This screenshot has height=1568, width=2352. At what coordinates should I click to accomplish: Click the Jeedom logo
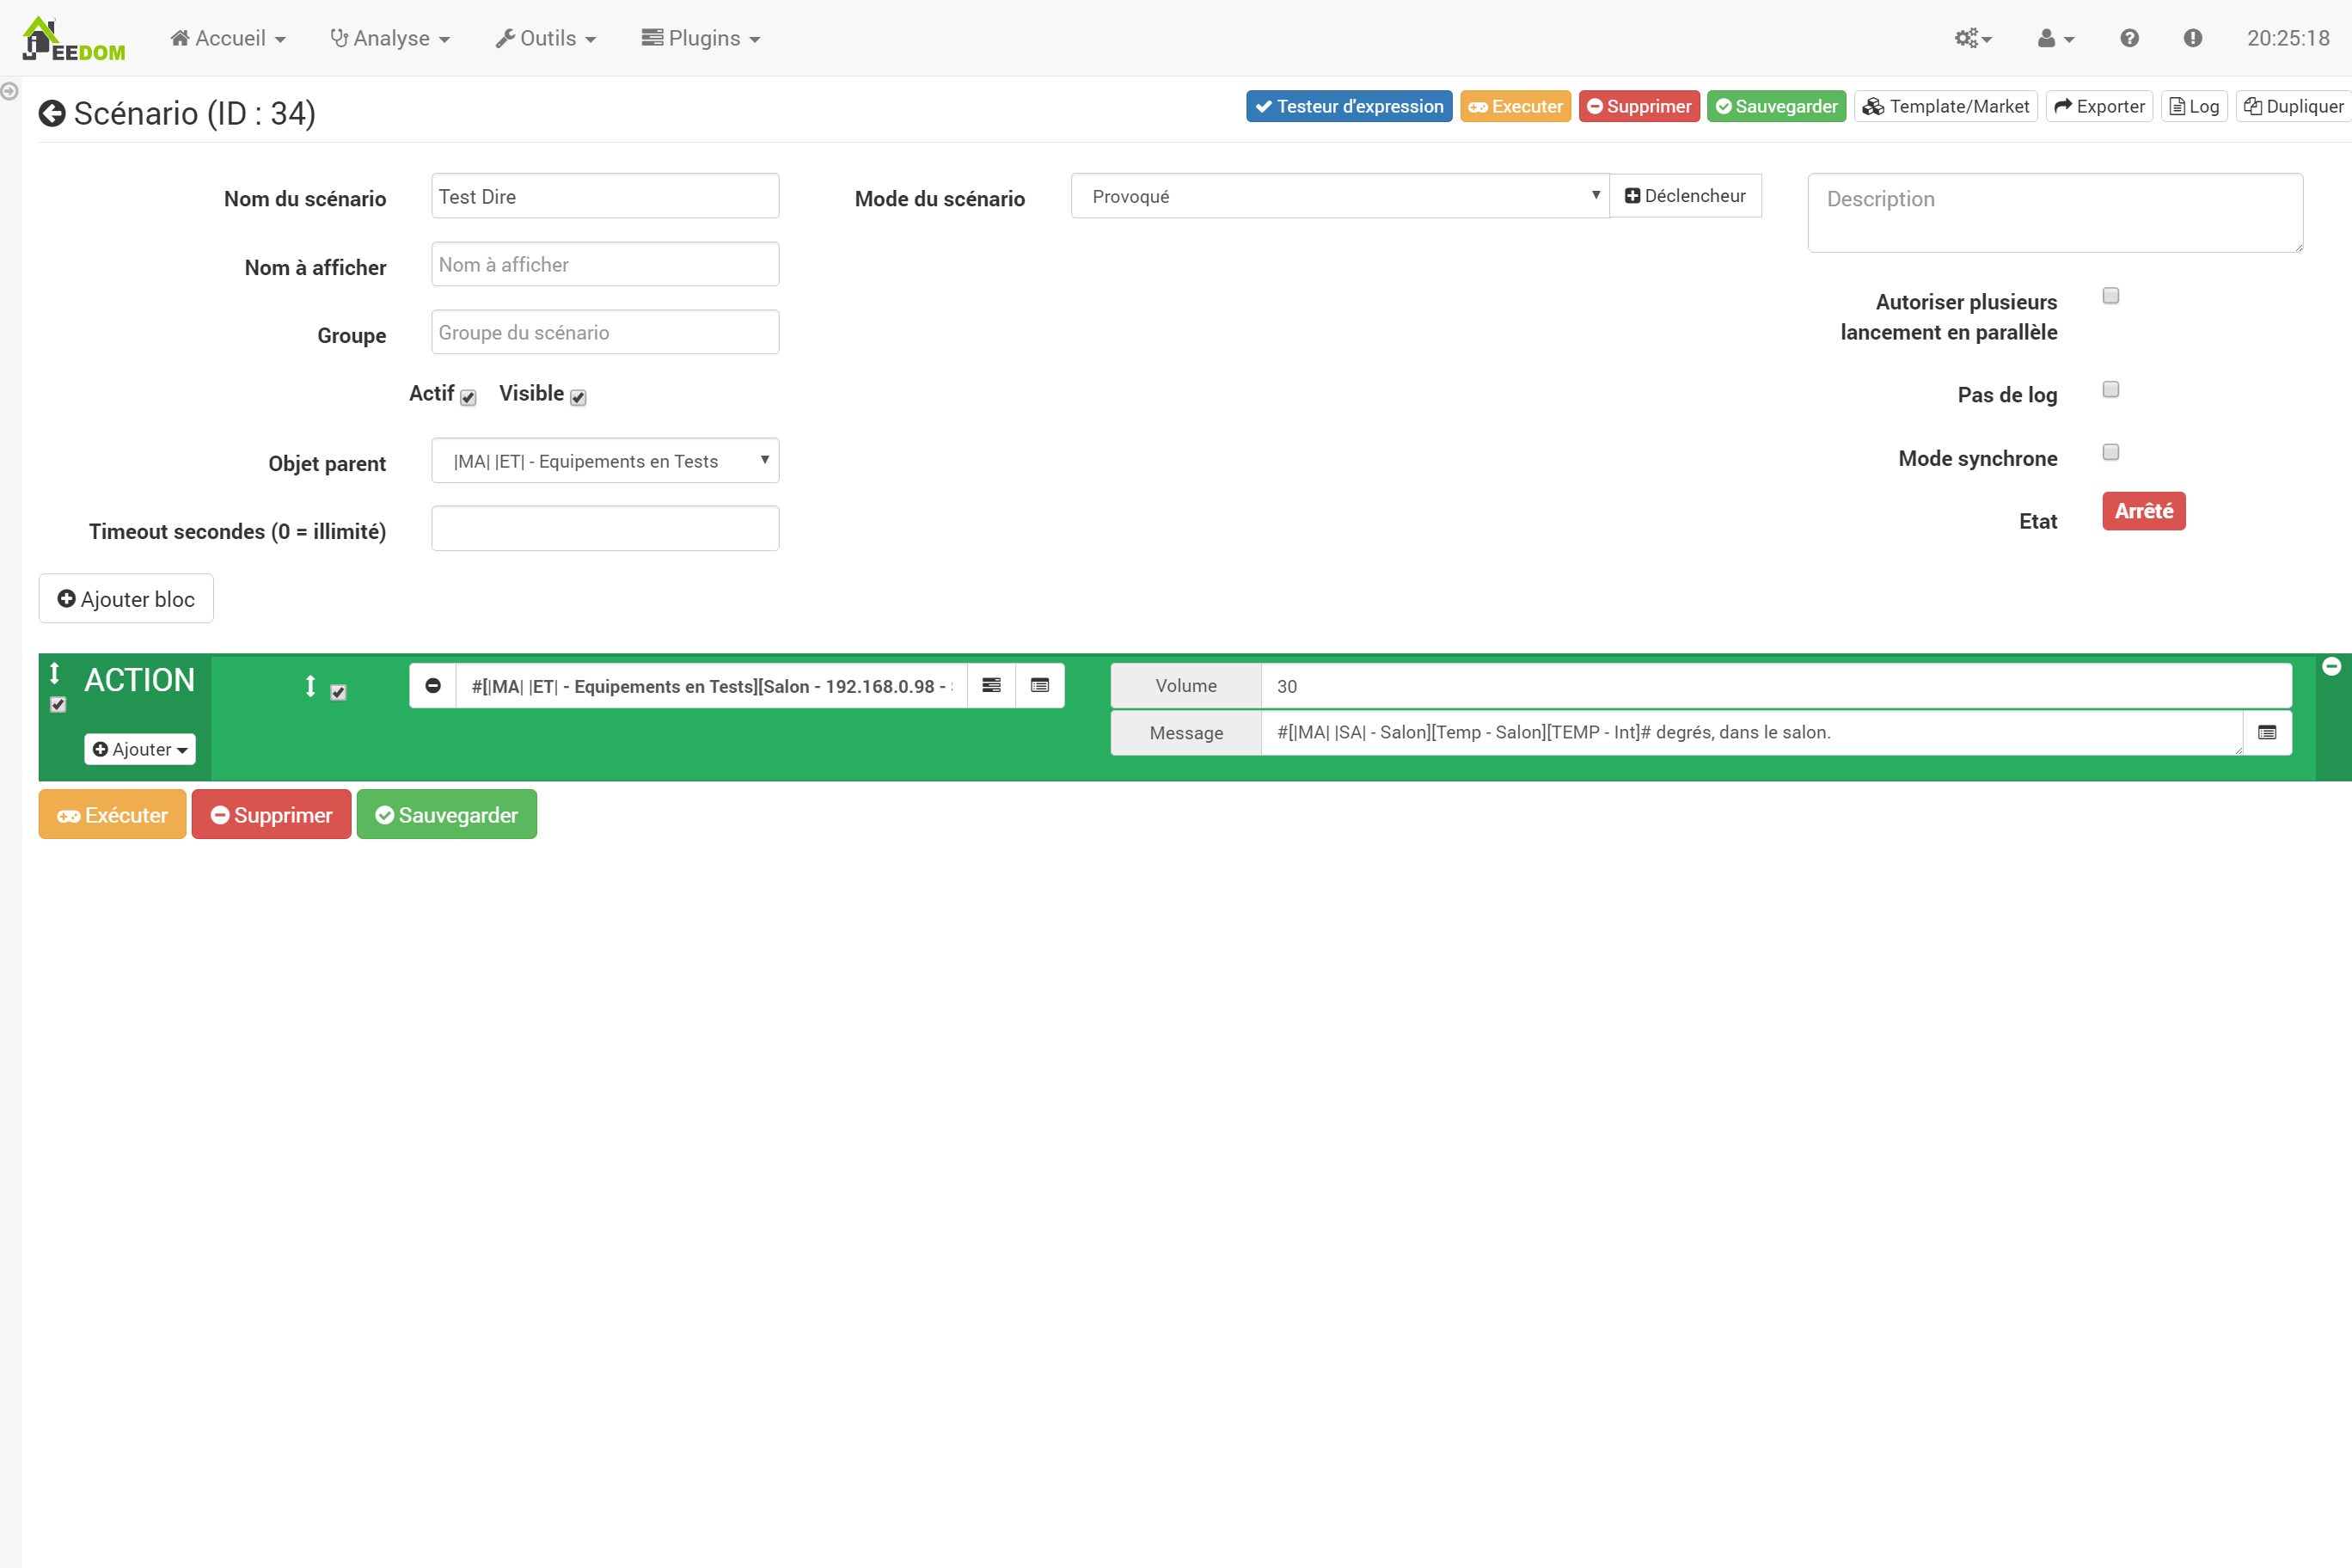(x=73, y=39)
